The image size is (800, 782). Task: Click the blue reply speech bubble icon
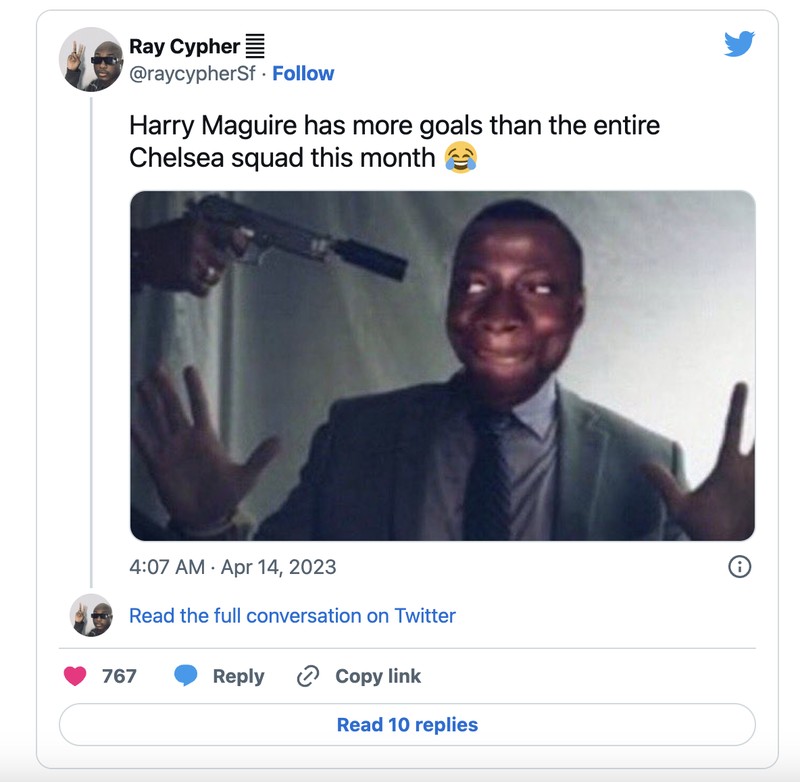tap(186, 676)
